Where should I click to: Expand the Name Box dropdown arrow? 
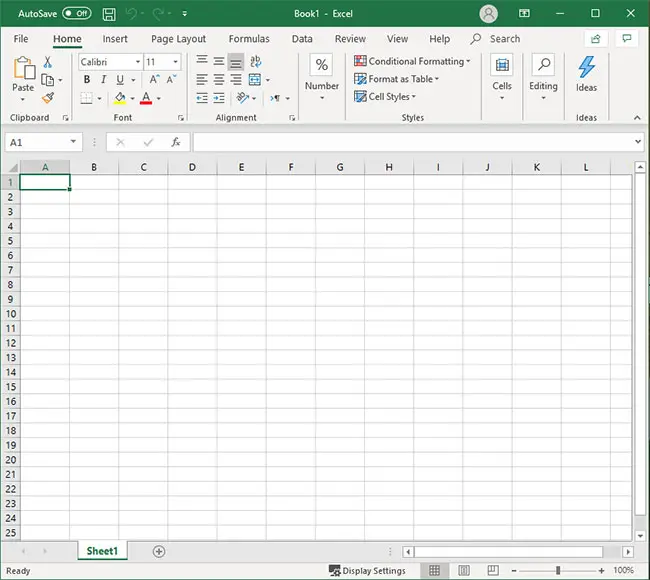(x=73, y=143)
